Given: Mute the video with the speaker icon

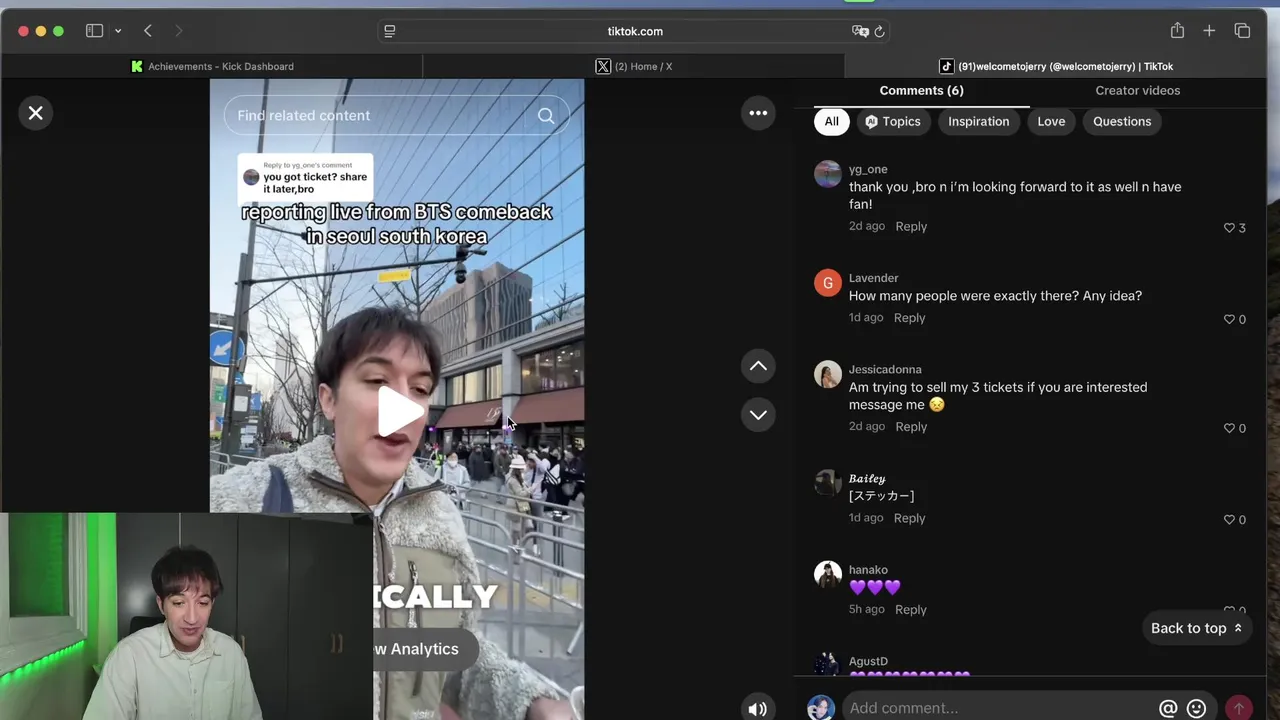Looking at the screenshot, I should pyautogui.click(x=757, y=709).
